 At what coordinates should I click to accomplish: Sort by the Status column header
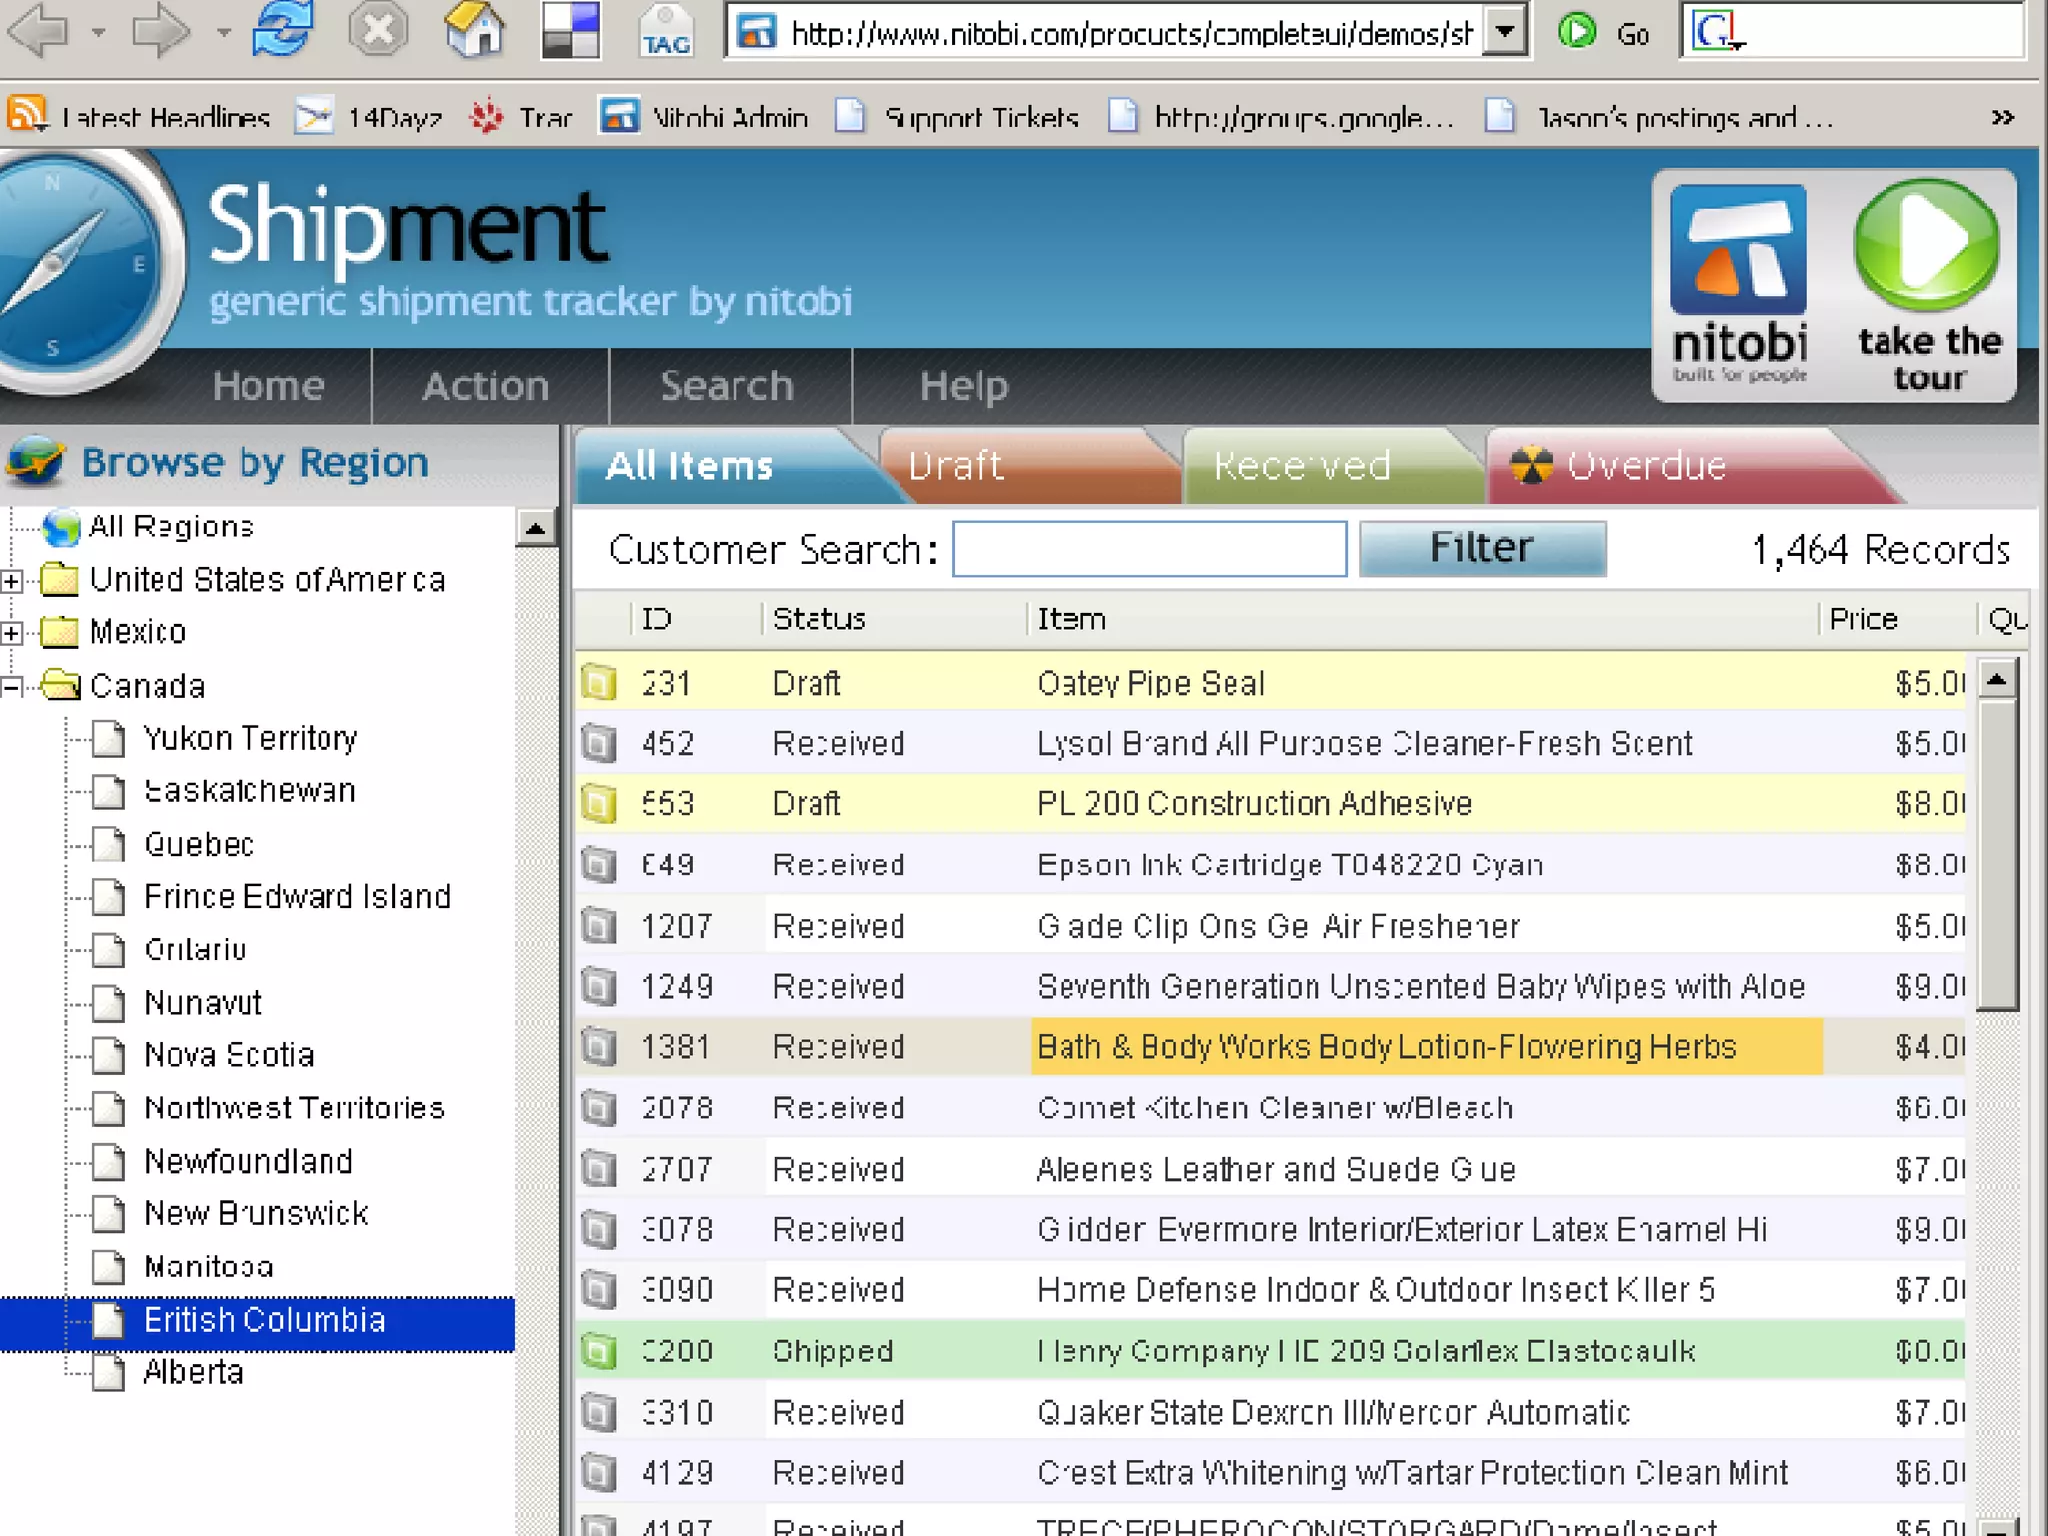(894, 619)
